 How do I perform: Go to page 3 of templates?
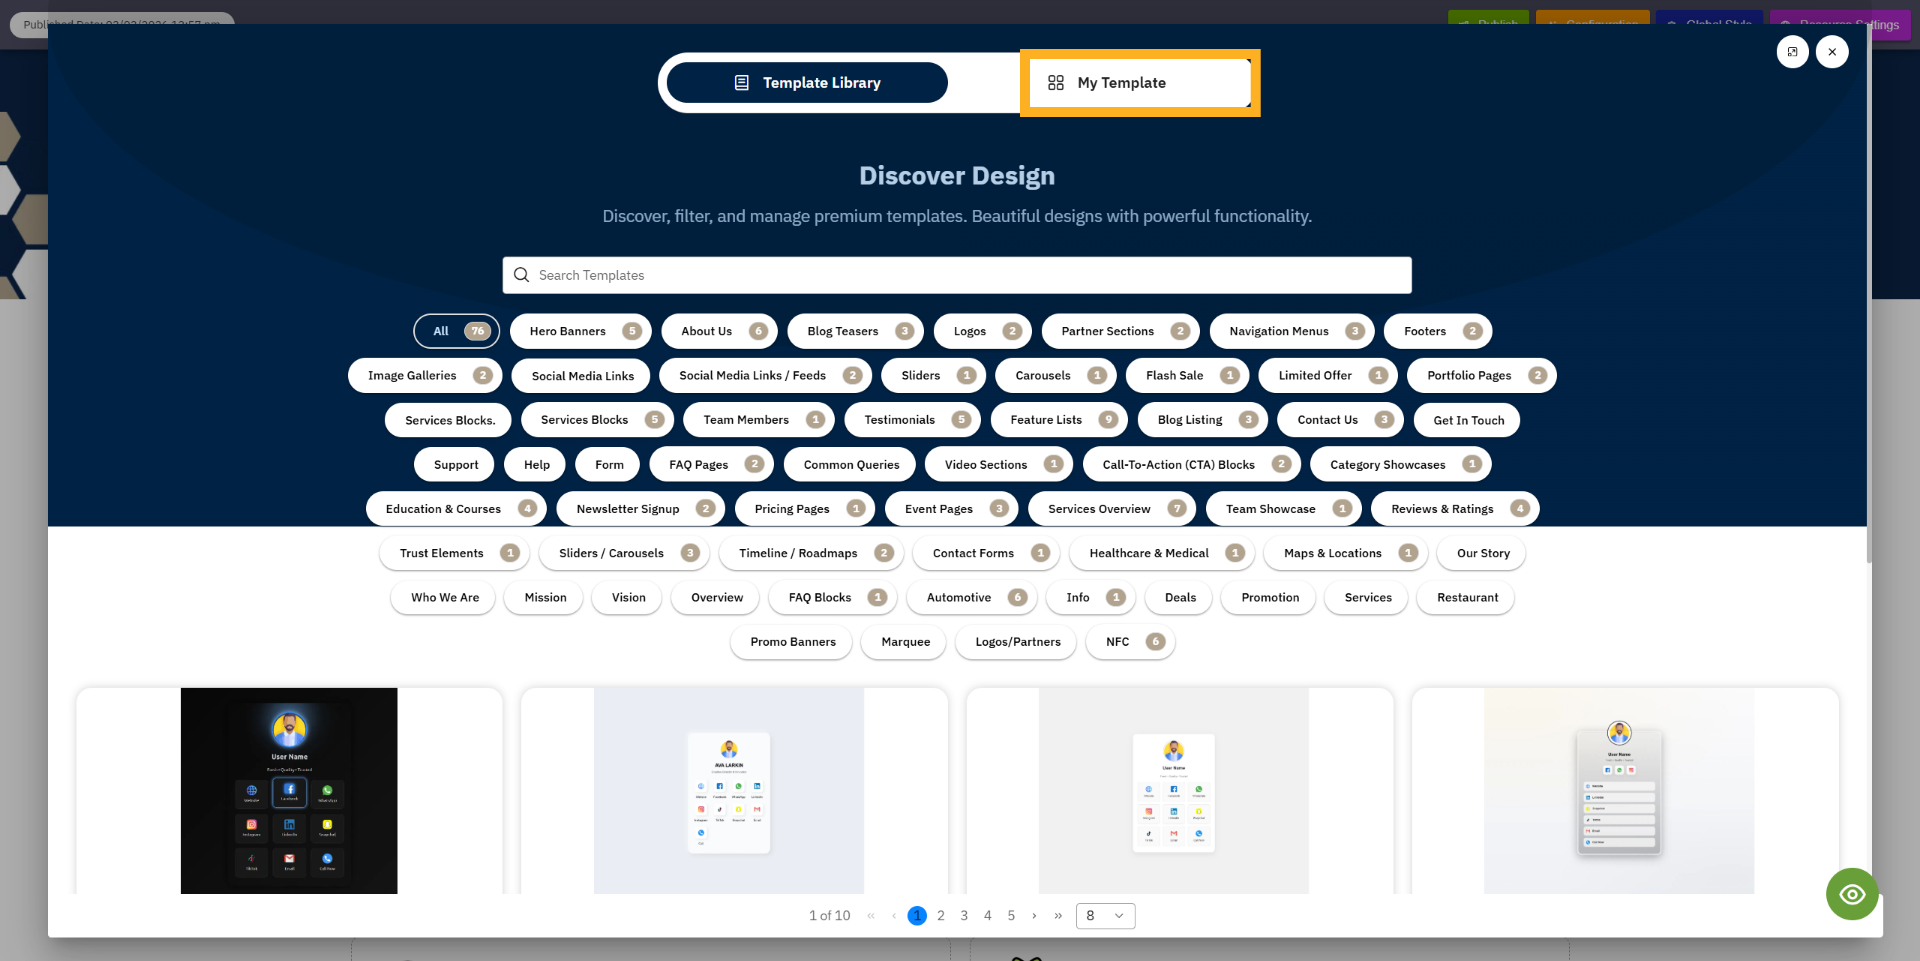[x=964, y=916]
